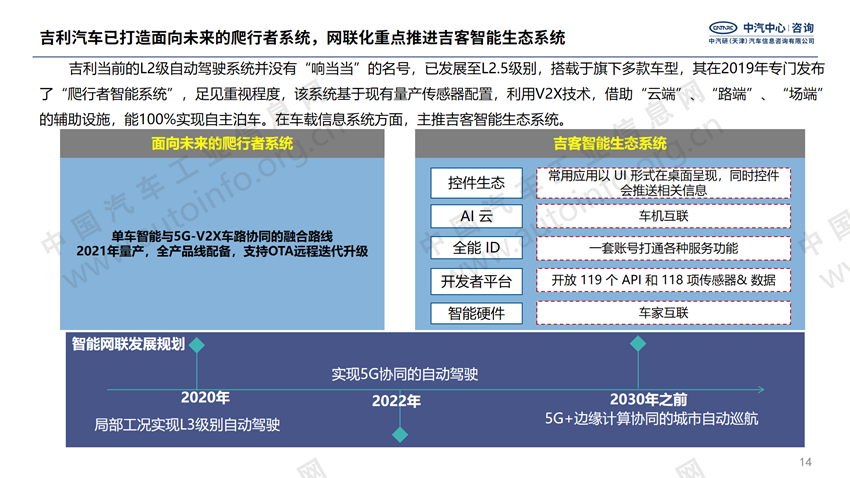The height and width of the screenshot is (478, 850).
Task: Click the page number 14
Action: pos(806,462)
